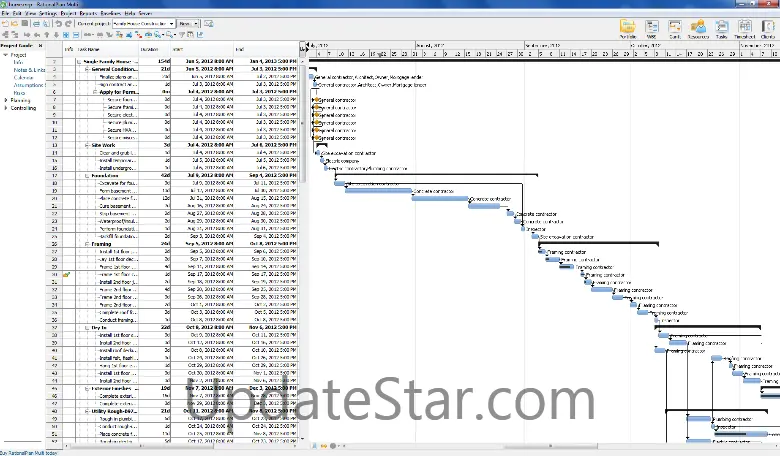This screenshot has width=780, height=456.
Task: Click the Print Preview icon
Action: (46, 23)
